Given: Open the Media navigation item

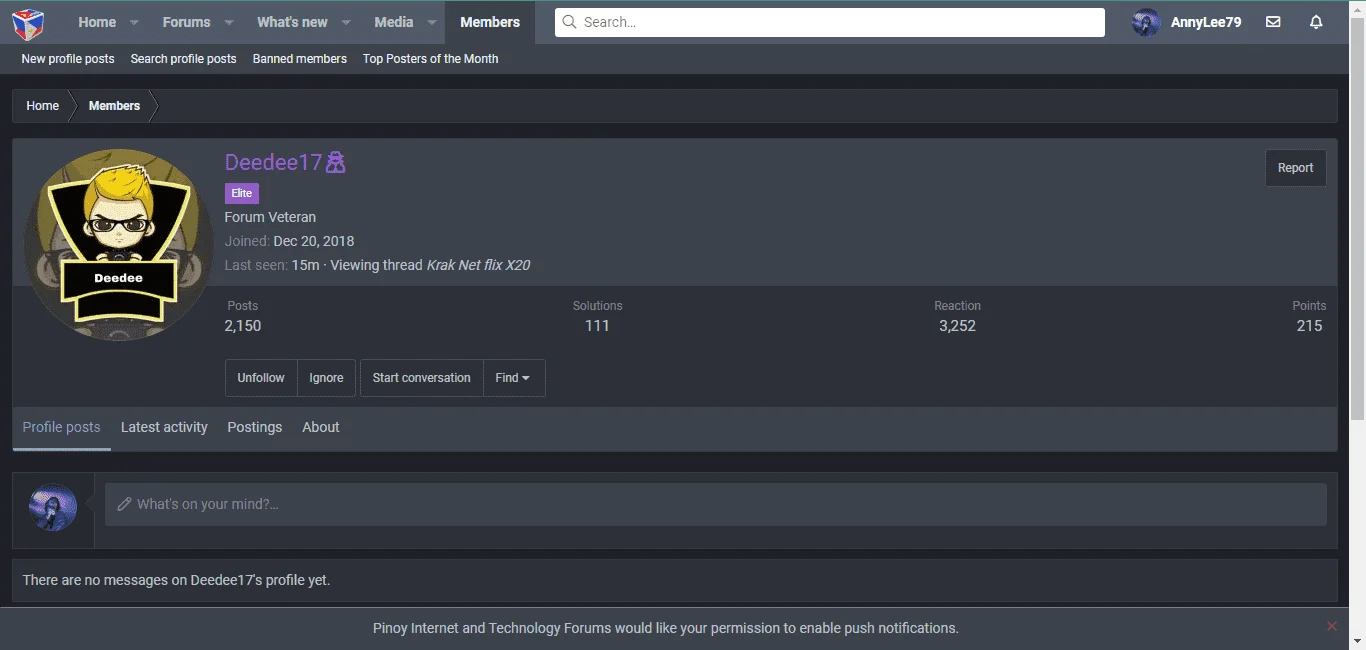Looking at the screenshot, I should (394, 22).
